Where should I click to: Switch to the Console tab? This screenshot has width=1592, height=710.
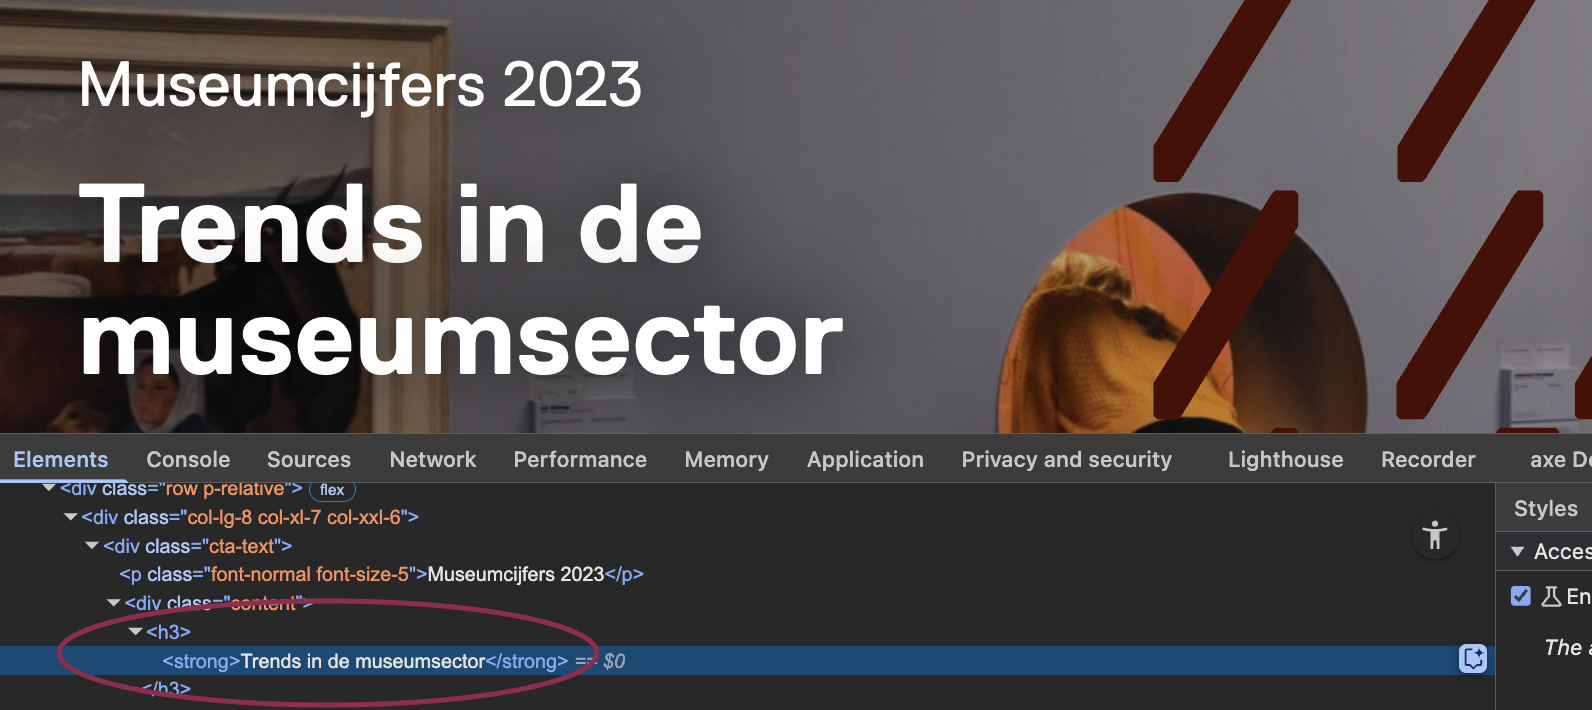click(x=188, y=459)
